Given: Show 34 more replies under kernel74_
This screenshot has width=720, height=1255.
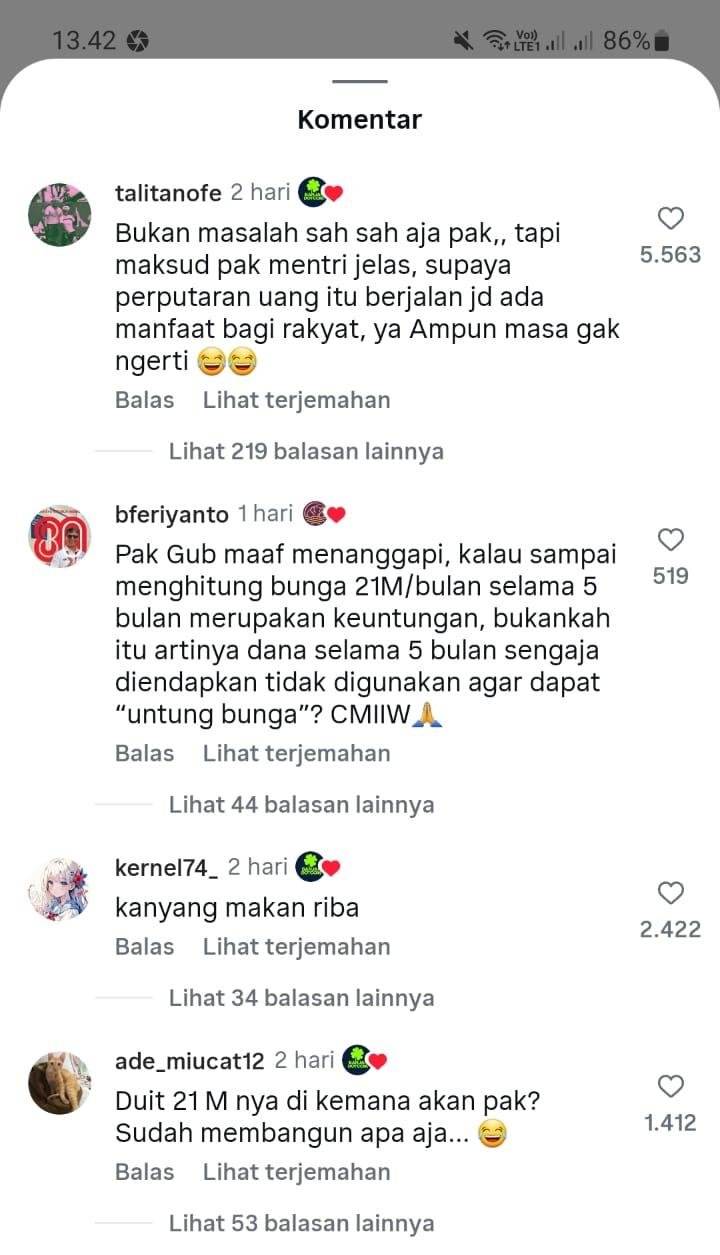Looking at the screenshot, I should coord(301,997).
